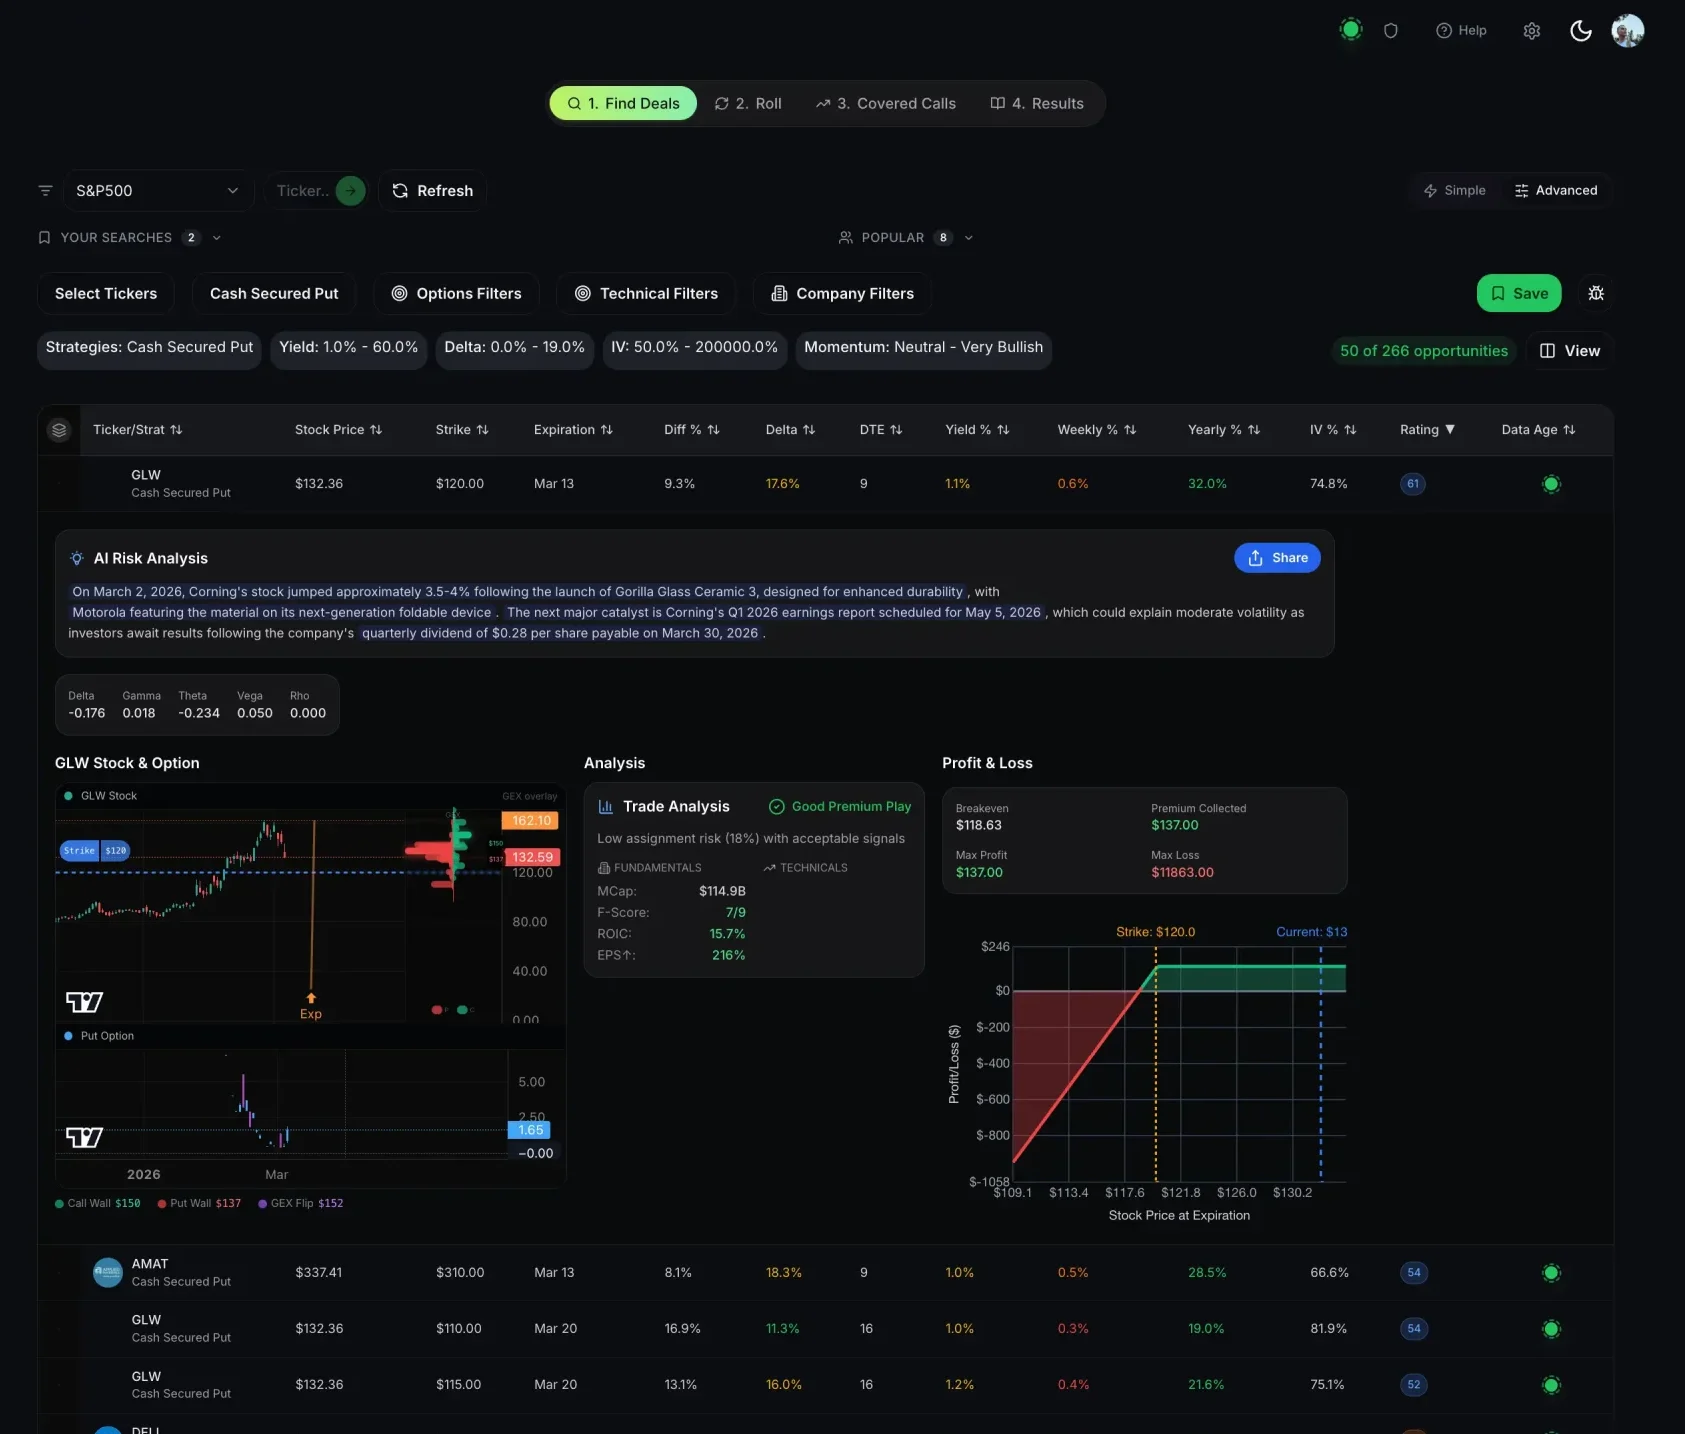Open the Options Filters panel
Image resolution: width=1685 pixels, height=1434 pixels.
click(x=456, y=293)
